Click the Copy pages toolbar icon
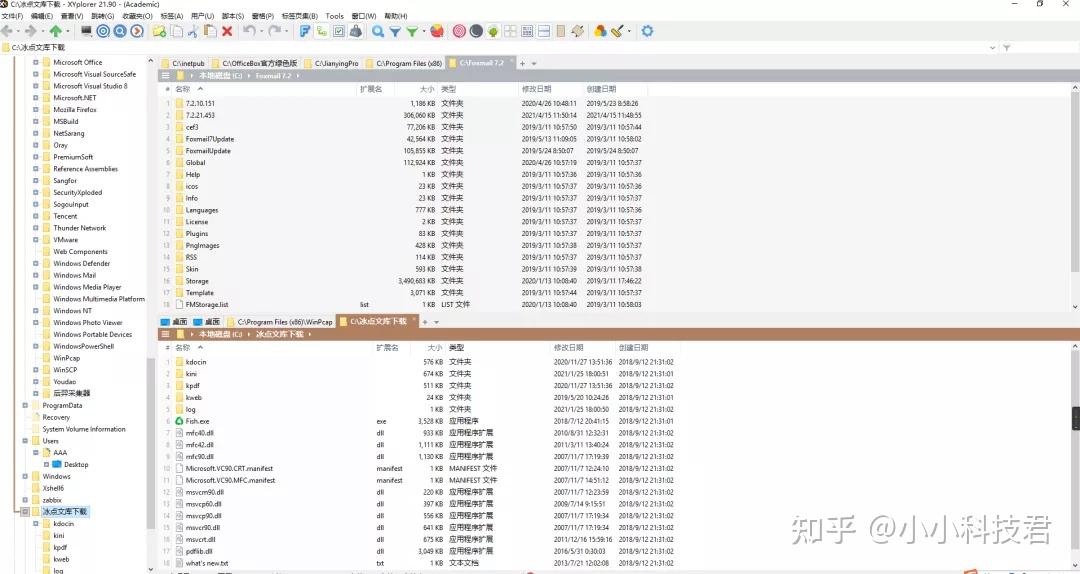1080x574 pixels. point(176,31)
